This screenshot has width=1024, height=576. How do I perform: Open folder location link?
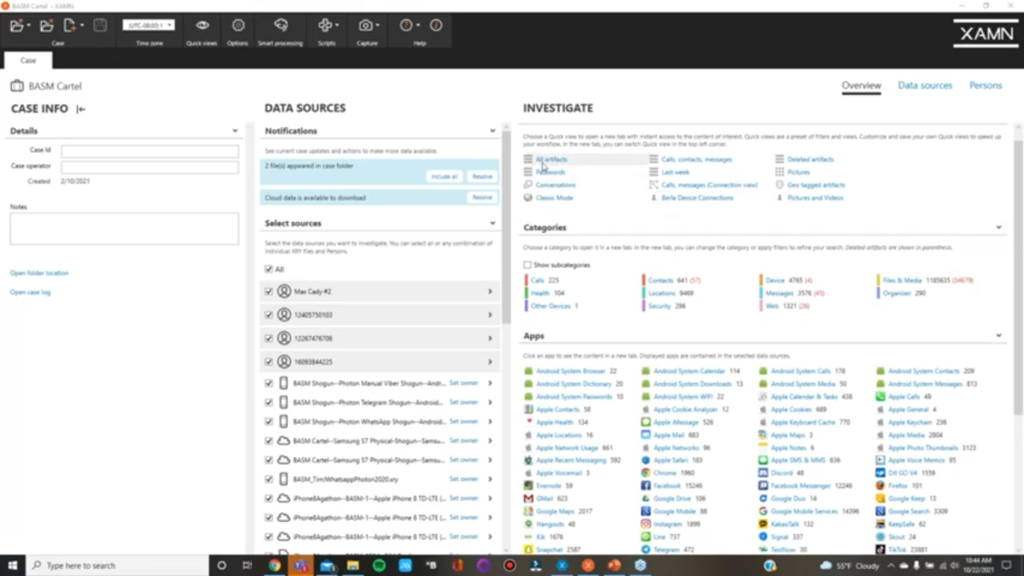coord(39,273)
